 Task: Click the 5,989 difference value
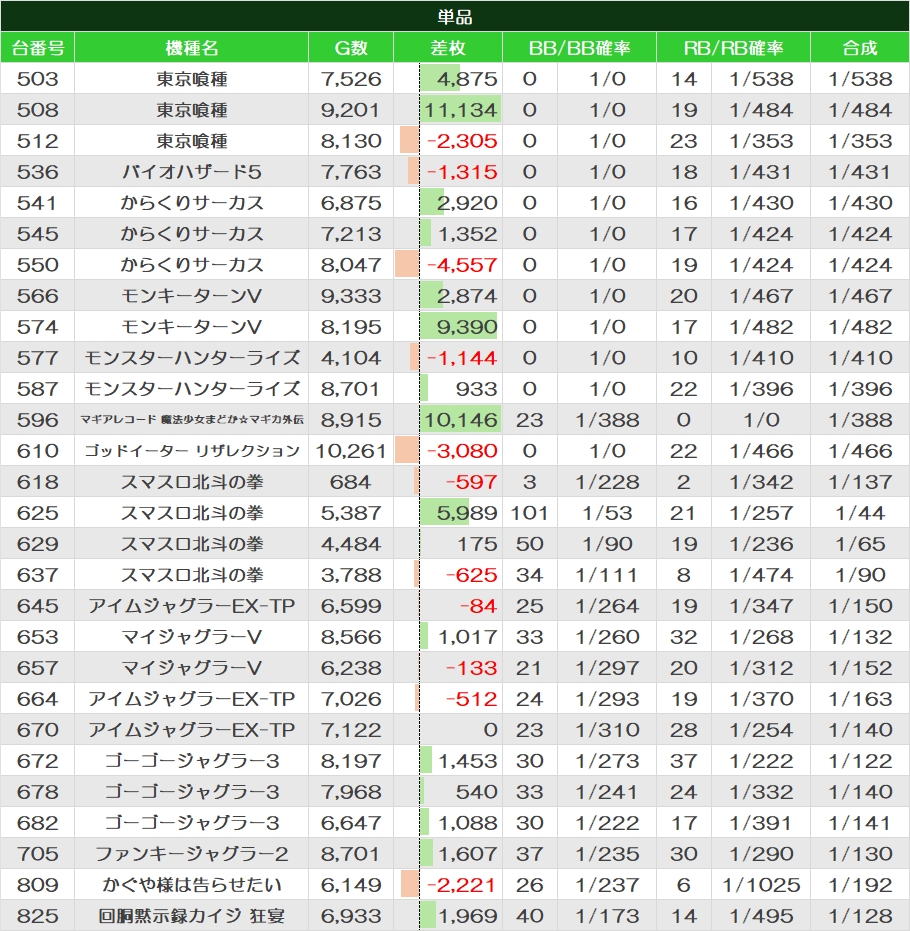467,512
